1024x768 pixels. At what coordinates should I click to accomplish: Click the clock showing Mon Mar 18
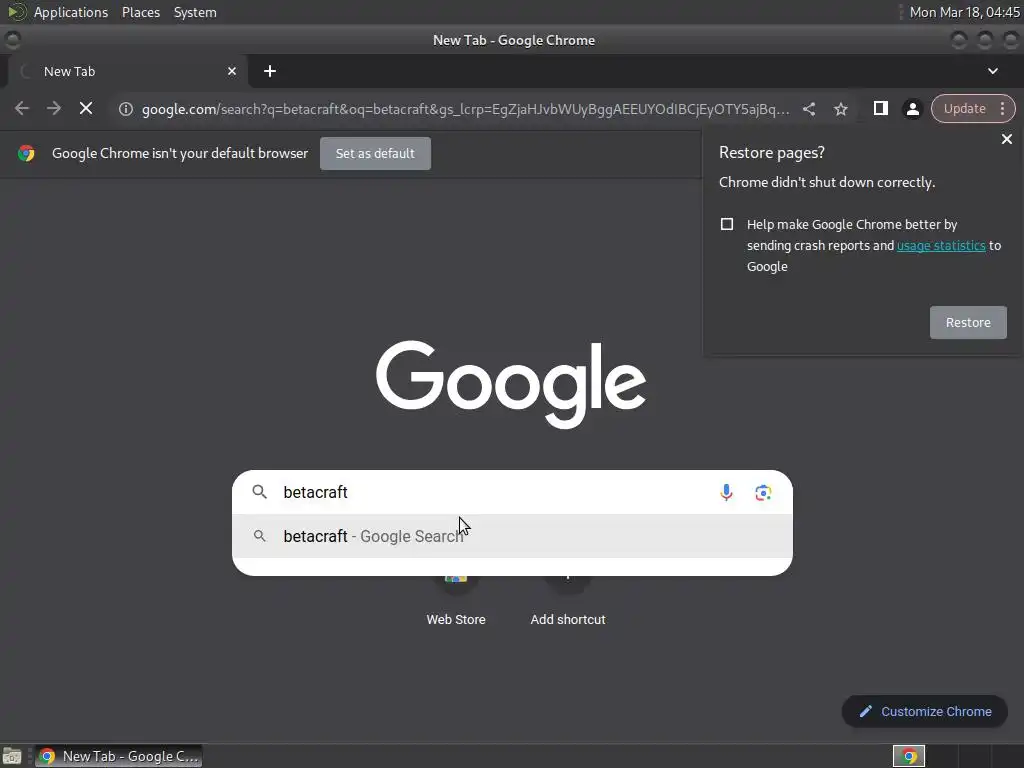point(965,12)
